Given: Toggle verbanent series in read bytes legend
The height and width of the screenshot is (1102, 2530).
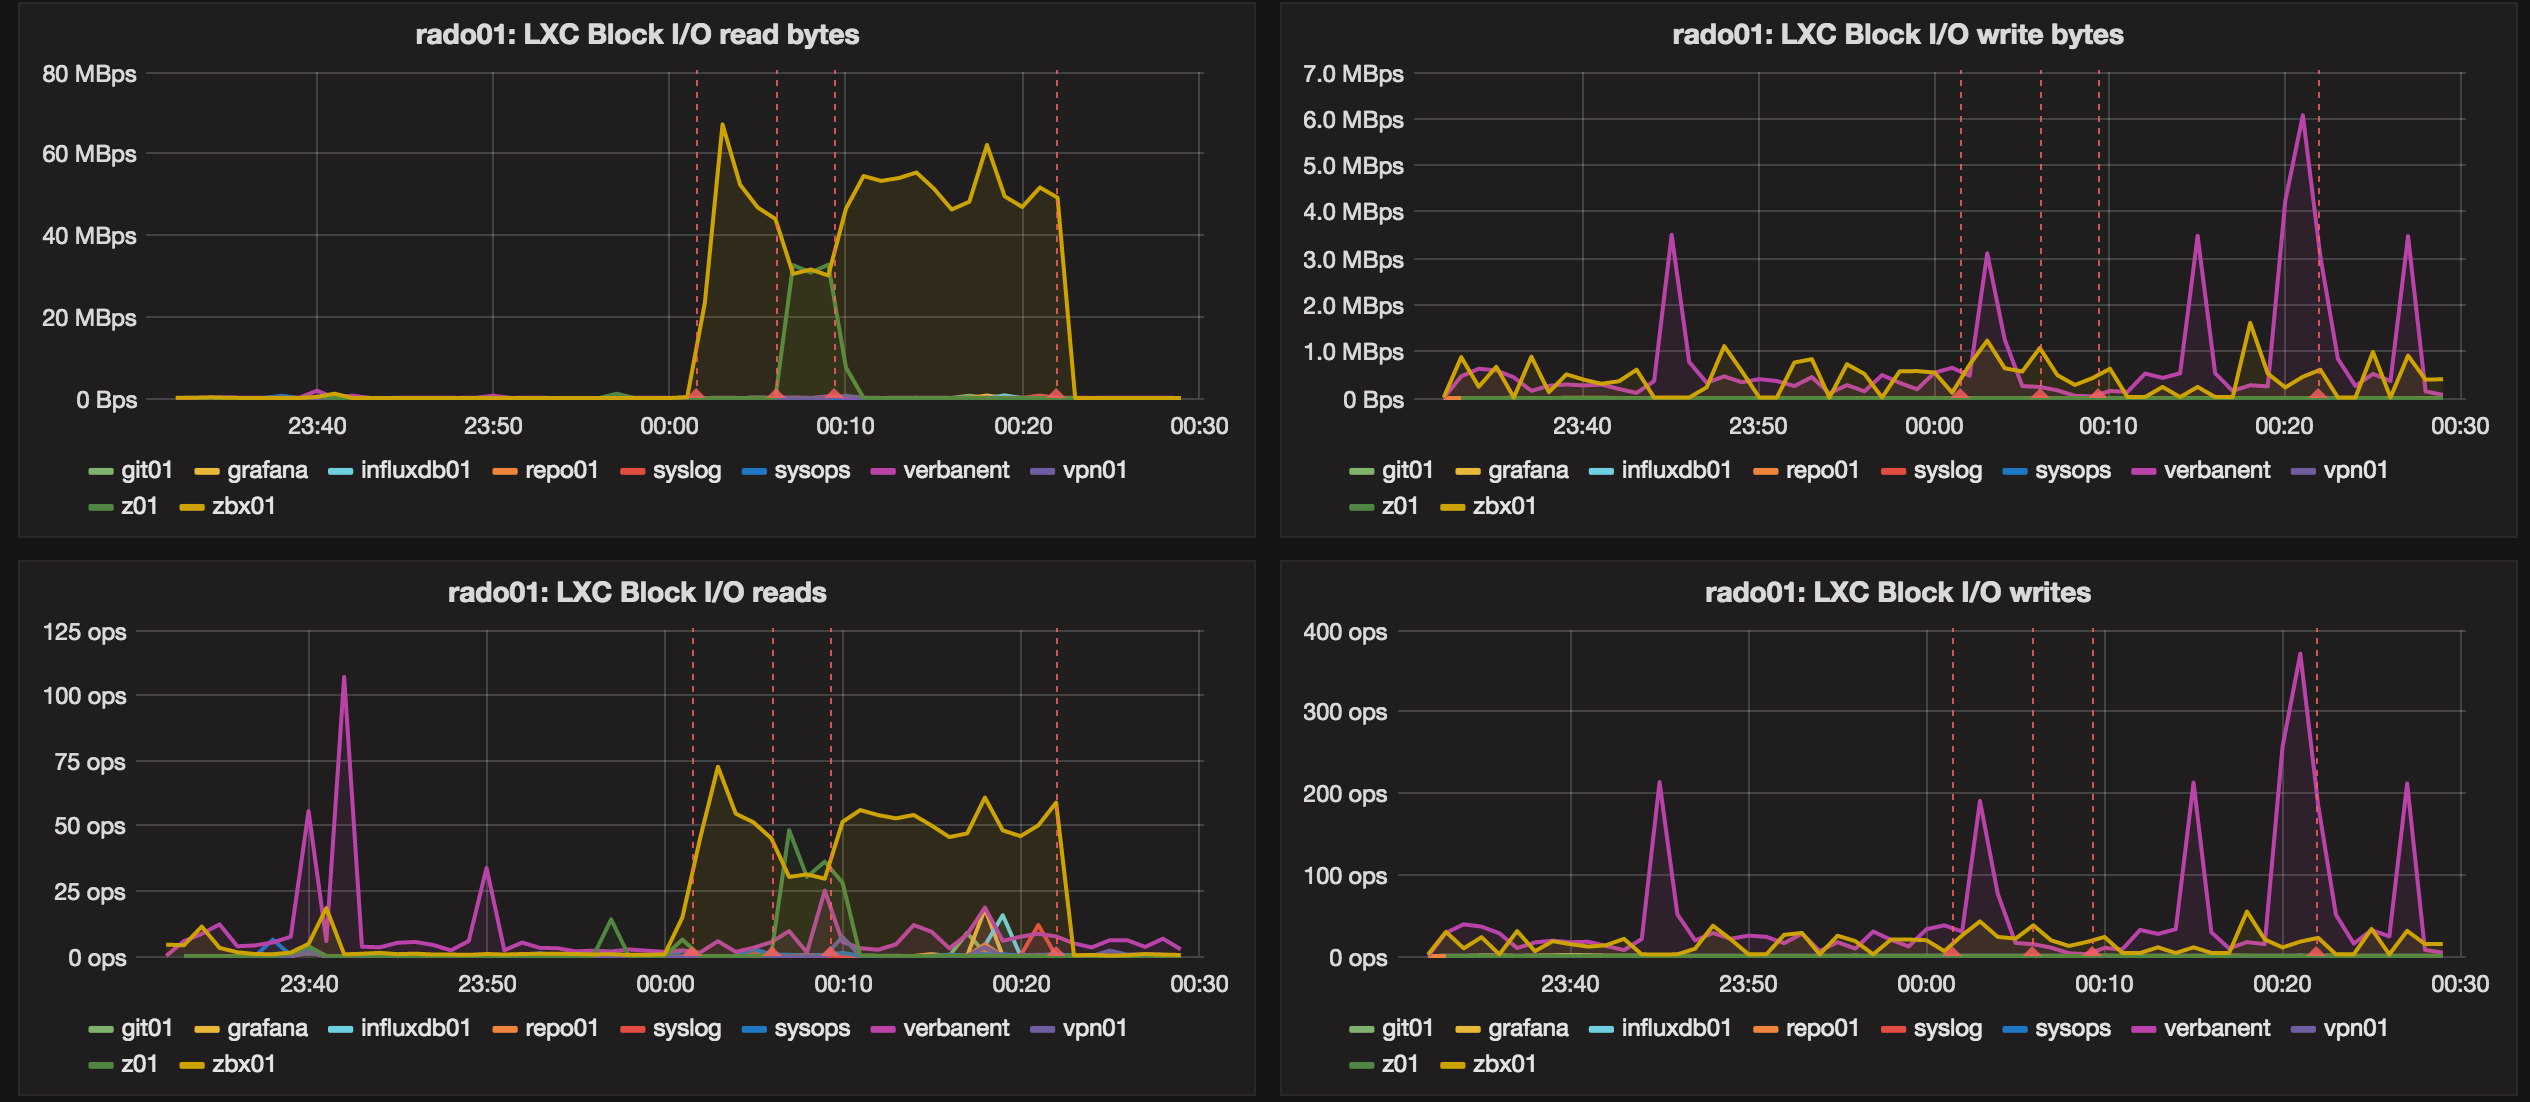Looking at the screenshot, I should [x=955, y=470].
